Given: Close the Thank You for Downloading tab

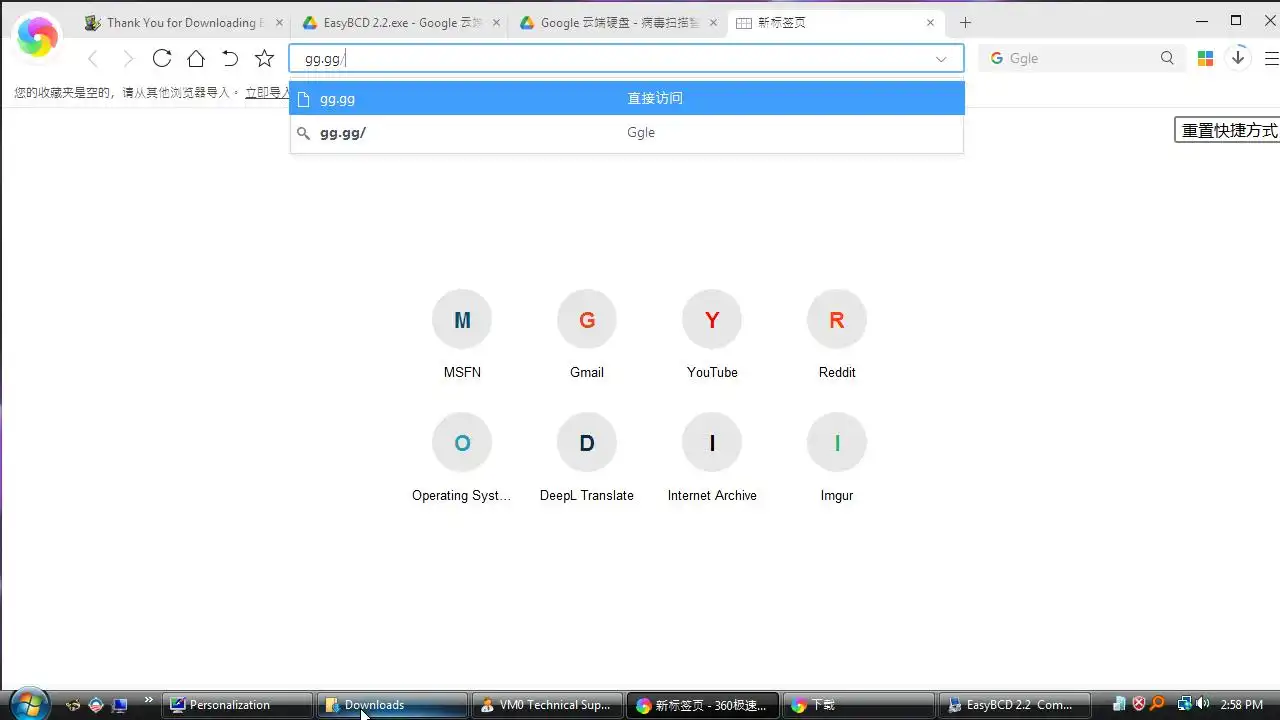Looking at the screenshot, I should (x=278, y=22).
